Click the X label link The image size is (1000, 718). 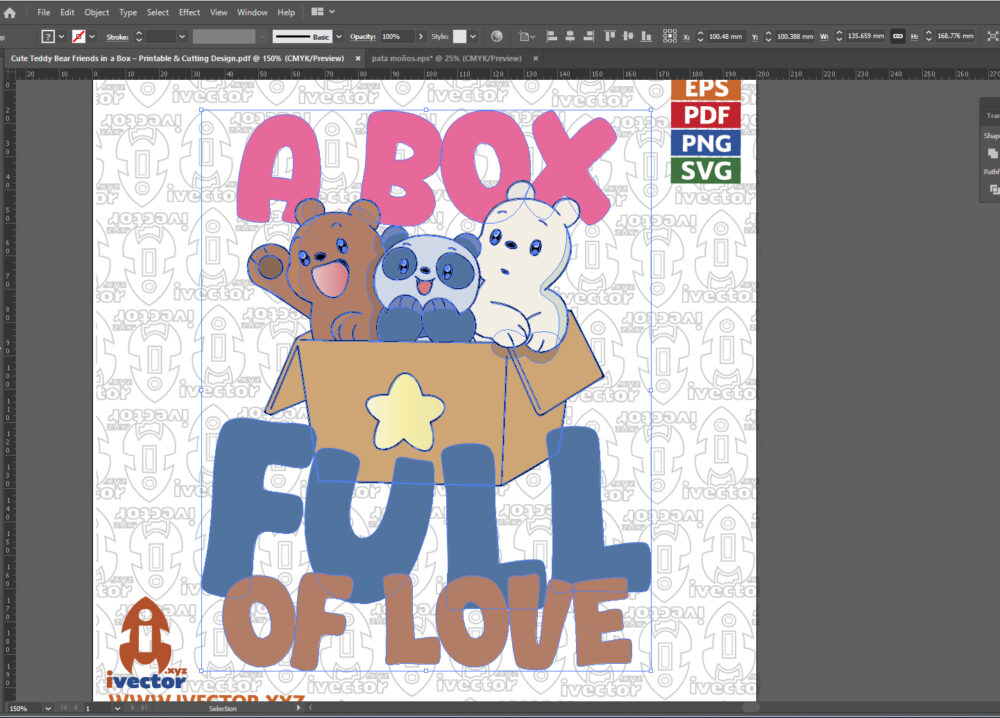coord(686,37)
